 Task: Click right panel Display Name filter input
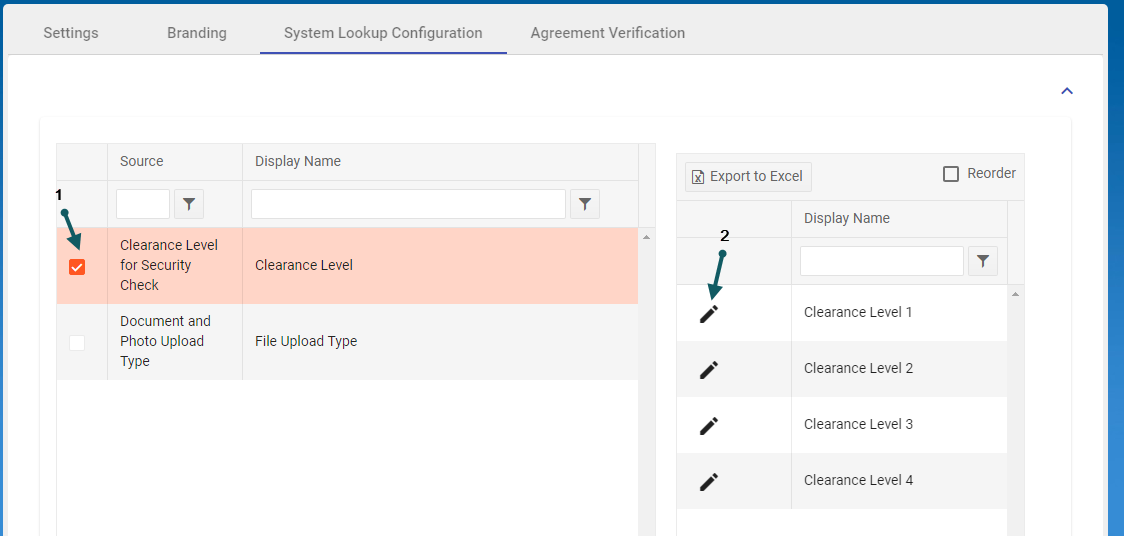[881, 261]
